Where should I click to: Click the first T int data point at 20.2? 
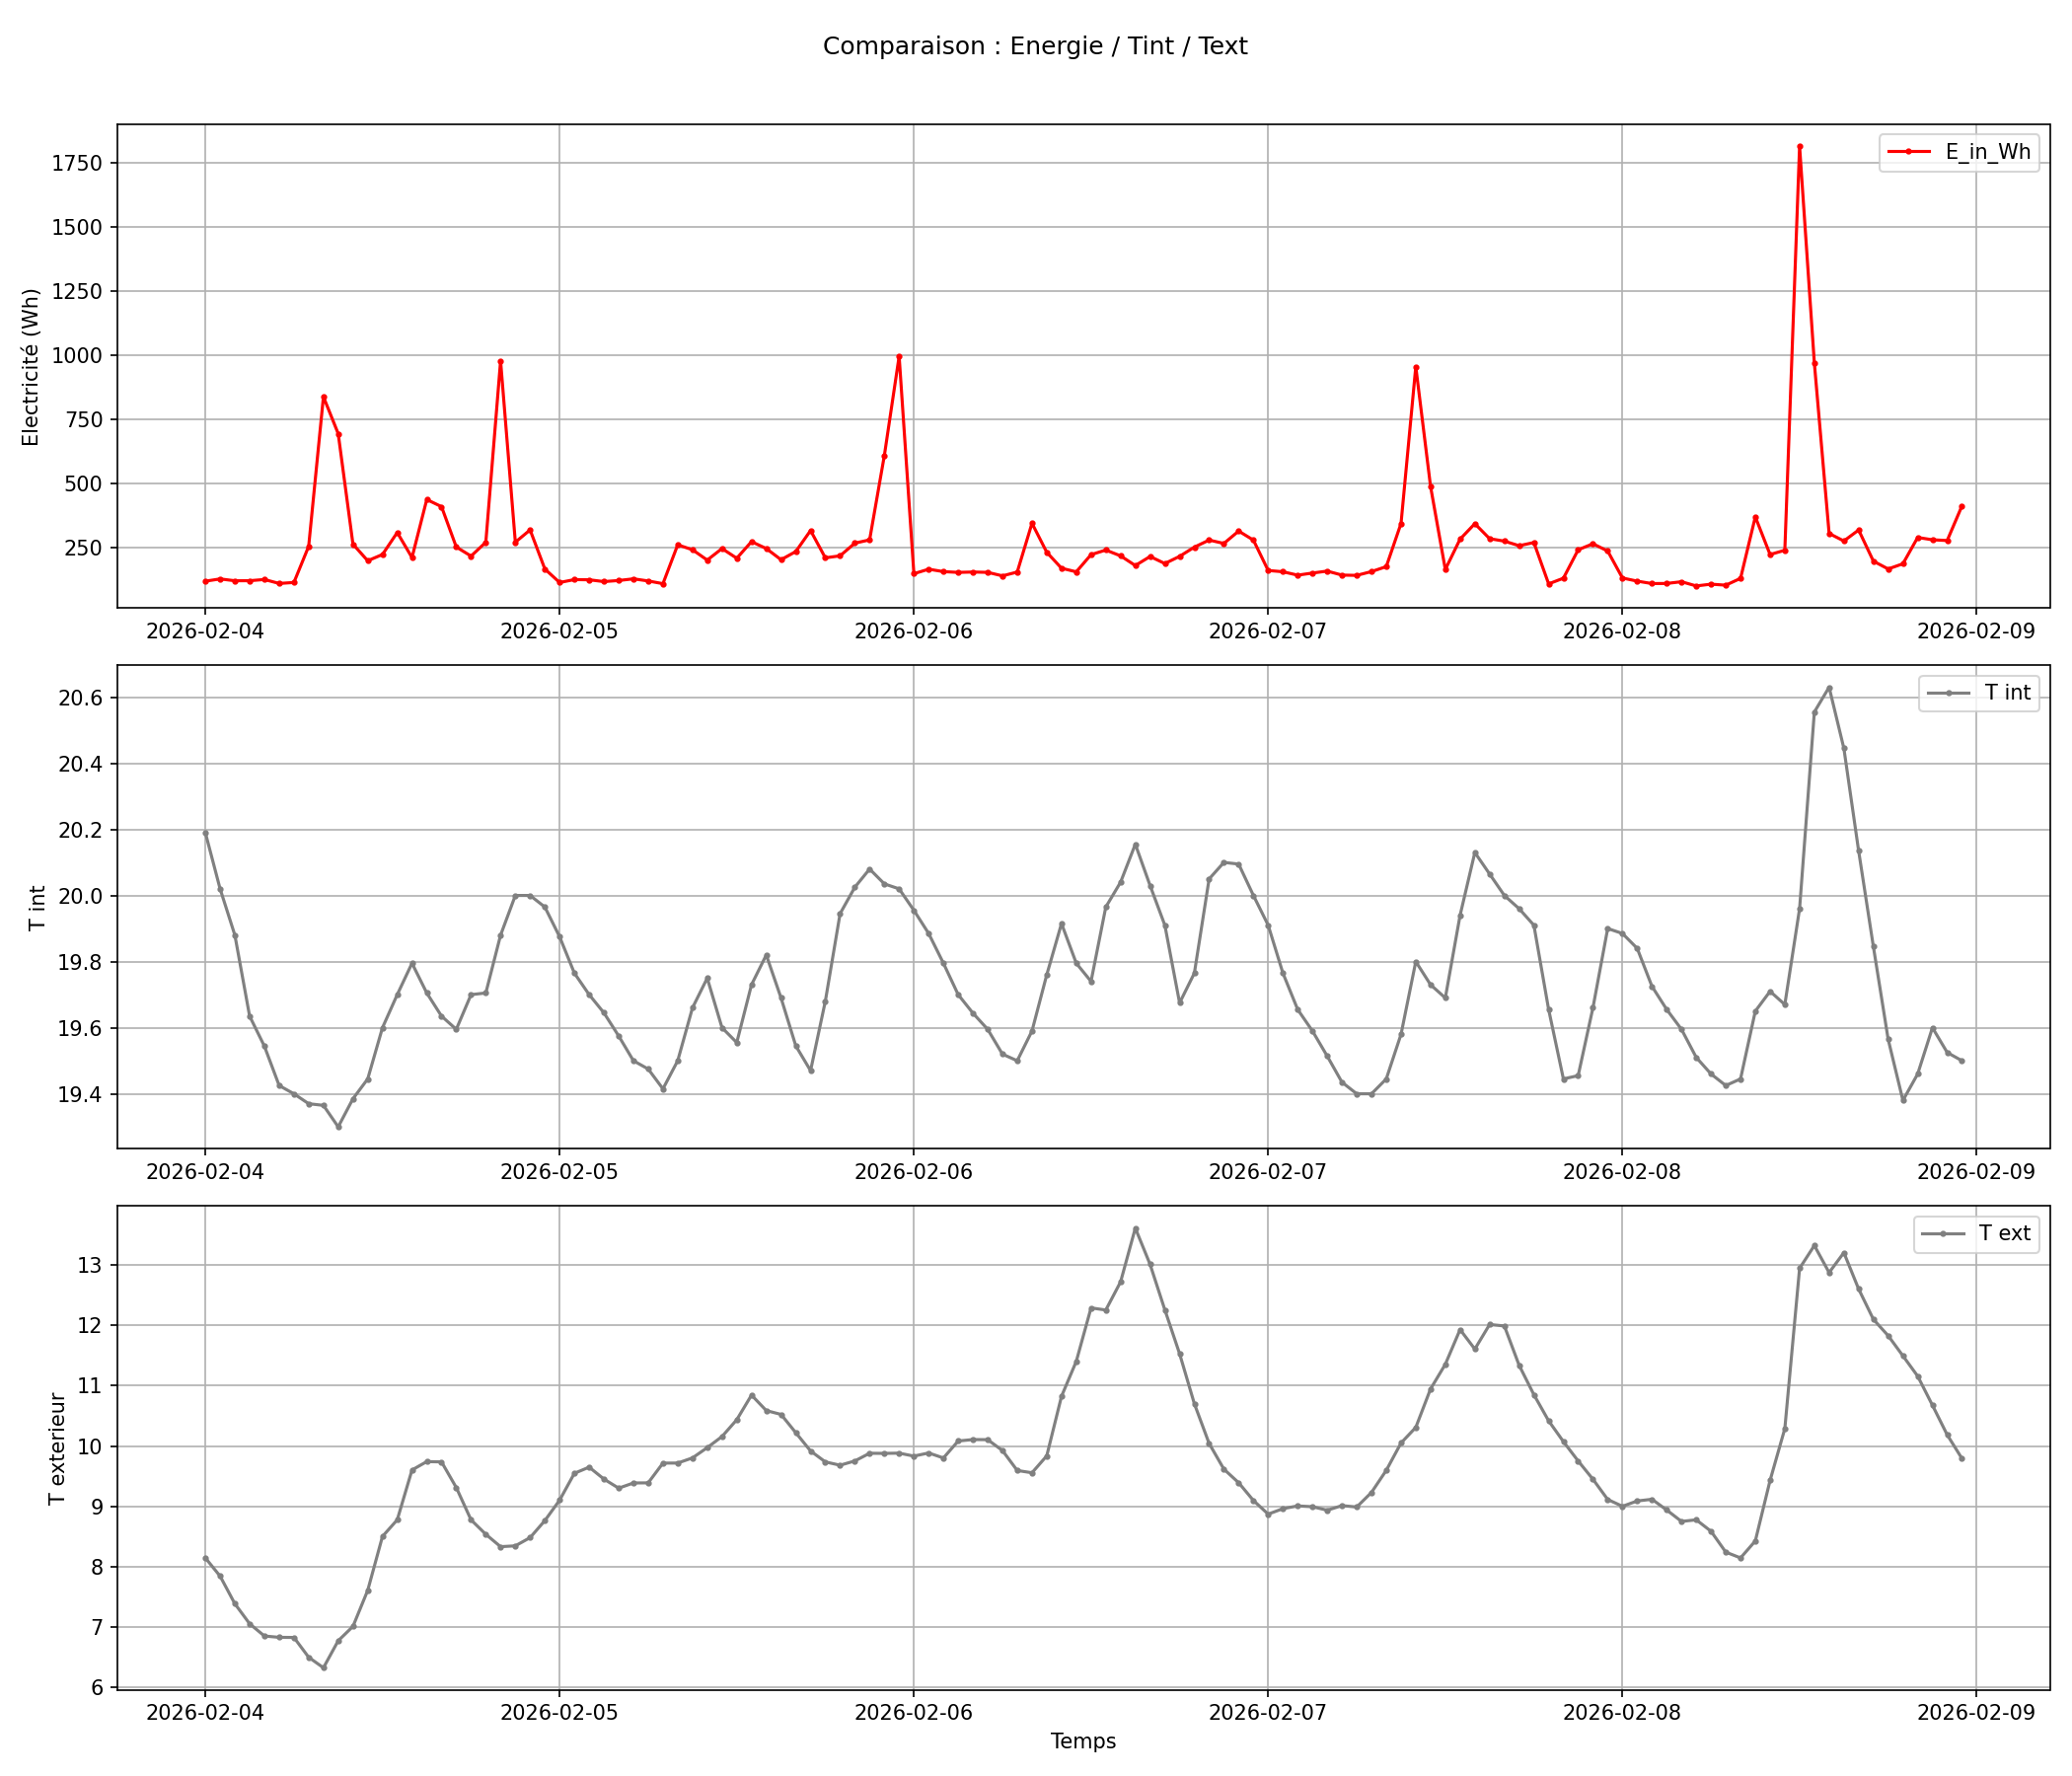[x=205, y=833]
